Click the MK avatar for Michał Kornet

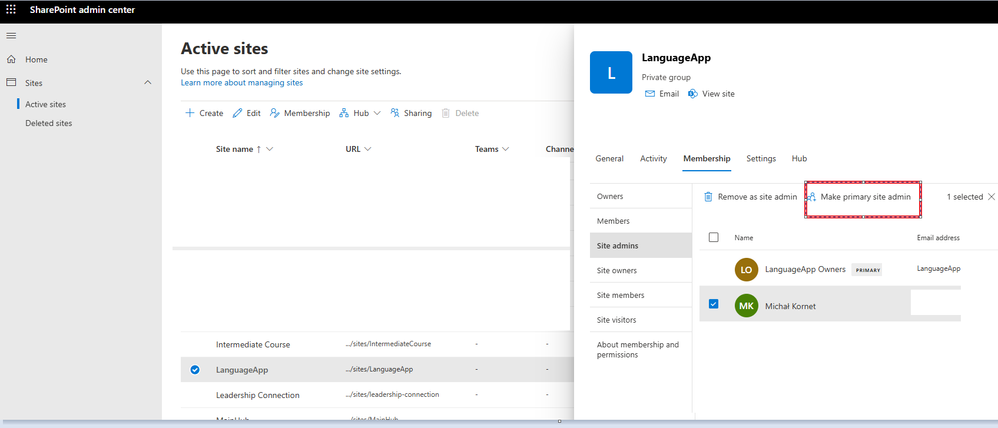click(x=747, y=306)
